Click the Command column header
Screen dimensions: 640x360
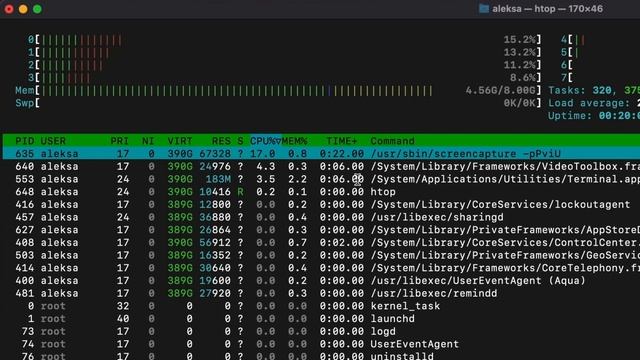coord(393,141)
